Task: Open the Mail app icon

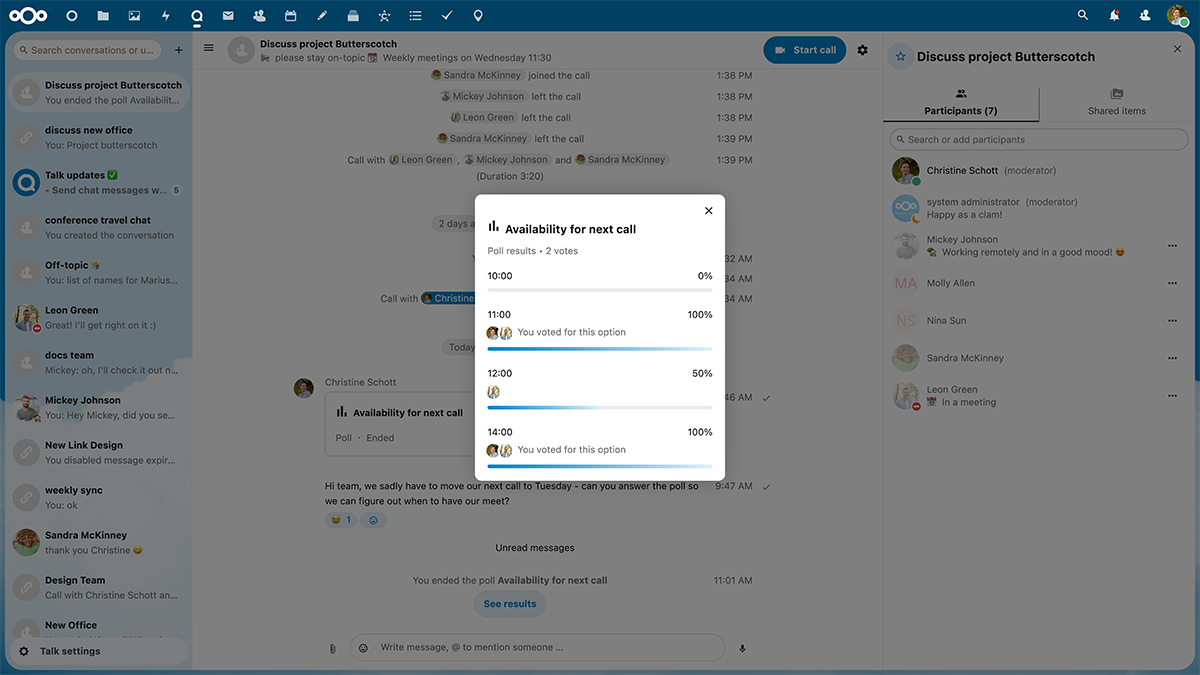Action: (228, 16)
